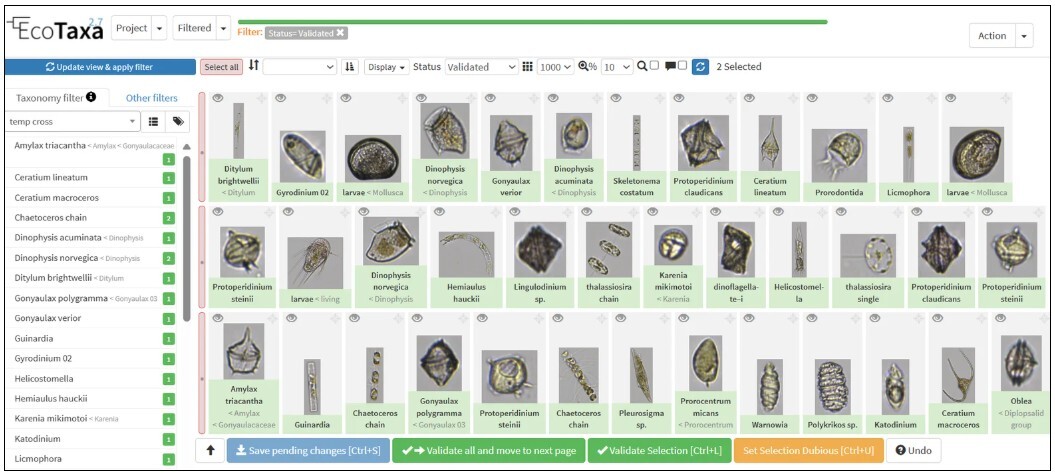Toggle the magnifier checkbox in the toolbar
Viewport: 1055px width, 473px height.
654,66
